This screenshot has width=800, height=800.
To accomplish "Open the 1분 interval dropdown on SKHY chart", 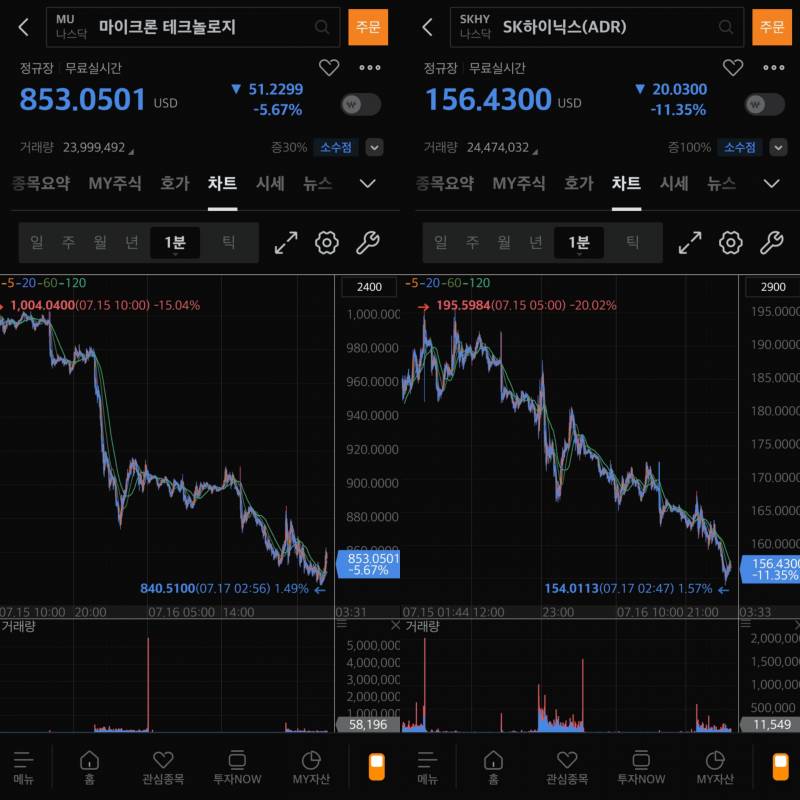I will (579, 242).
